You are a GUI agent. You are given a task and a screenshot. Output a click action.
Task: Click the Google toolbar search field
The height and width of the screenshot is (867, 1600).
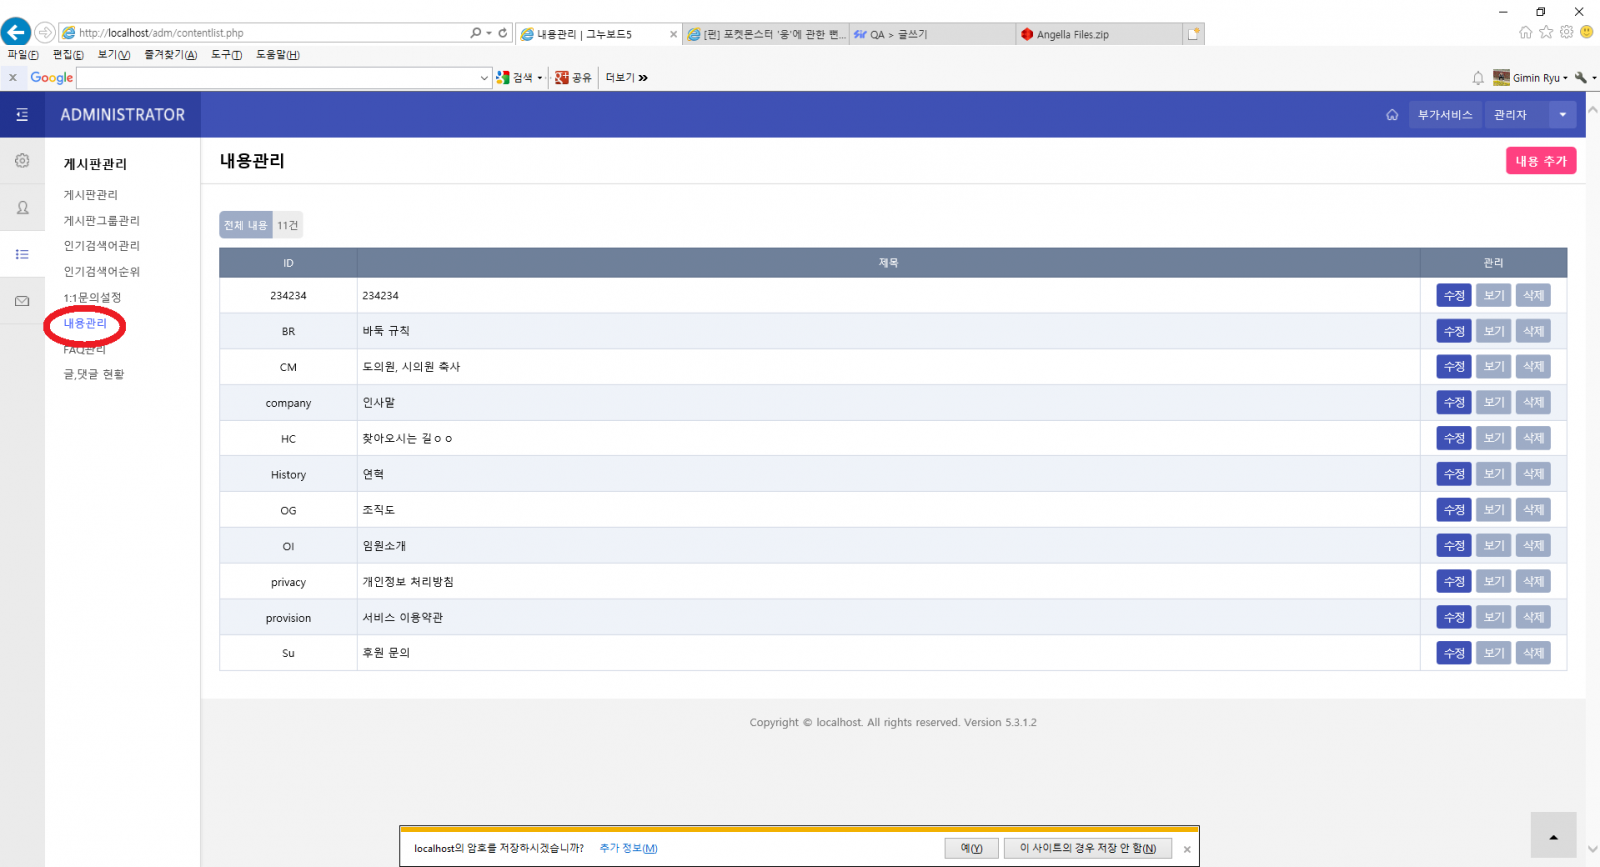(278, 78)
